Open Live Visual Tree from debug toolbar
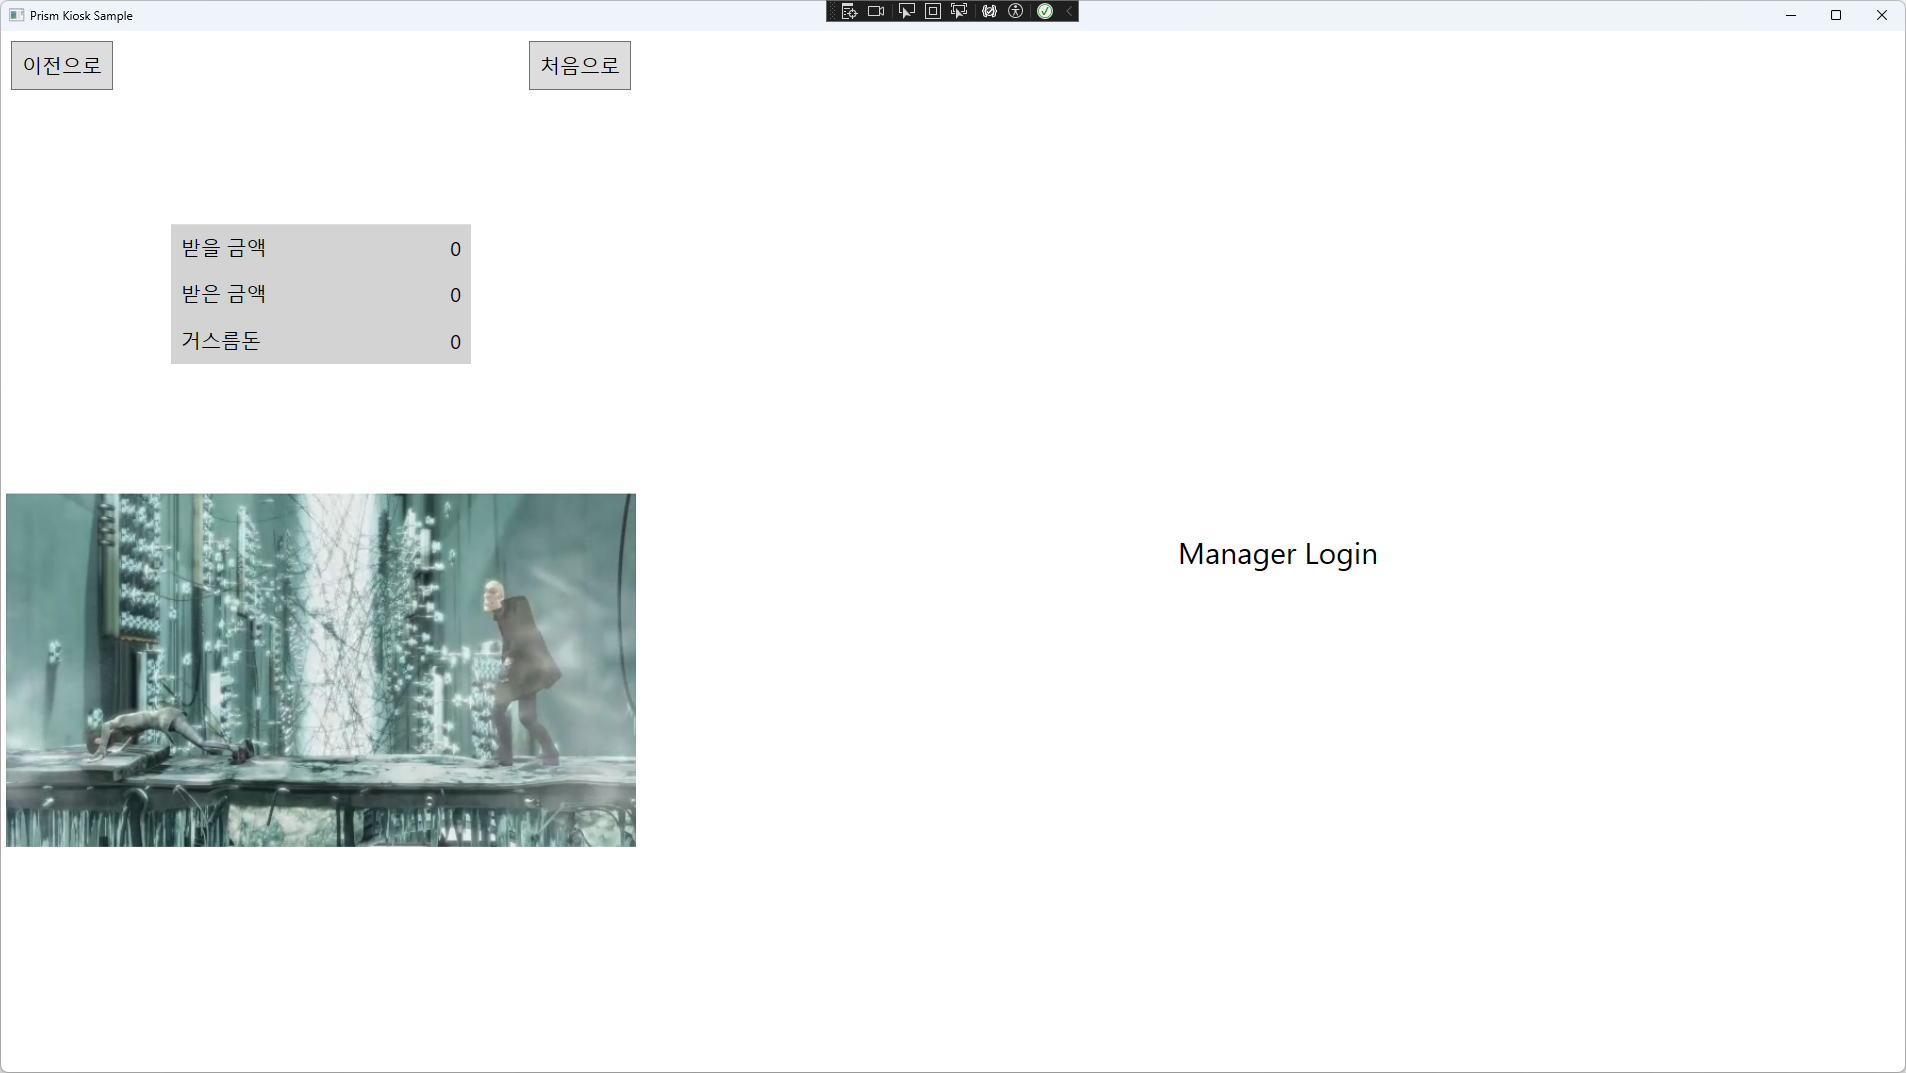This screenshot has width=1906, height=1073. tap(849, 11)
